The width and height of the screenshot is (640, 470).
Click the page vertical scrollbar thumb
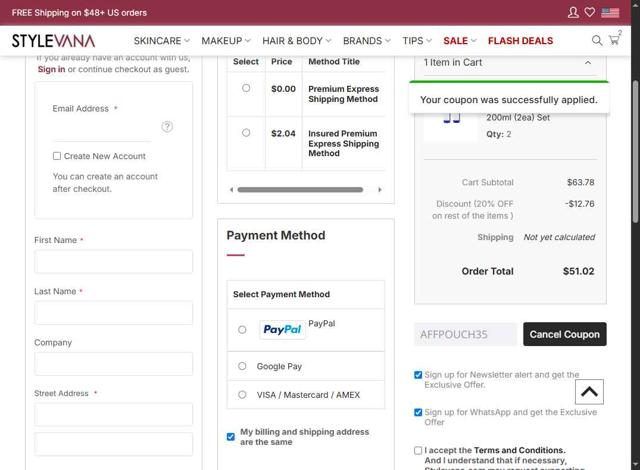pyautogui.click(x=635, y=152)
